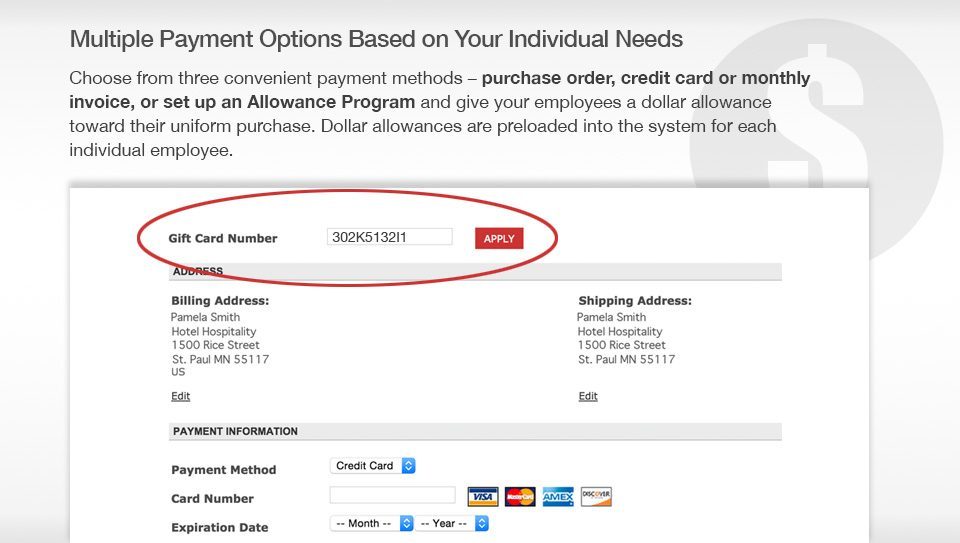This screenshot has height=543, width=960.
Task: Click the Multiple Payment Options heading
Action: click(376, 39)
